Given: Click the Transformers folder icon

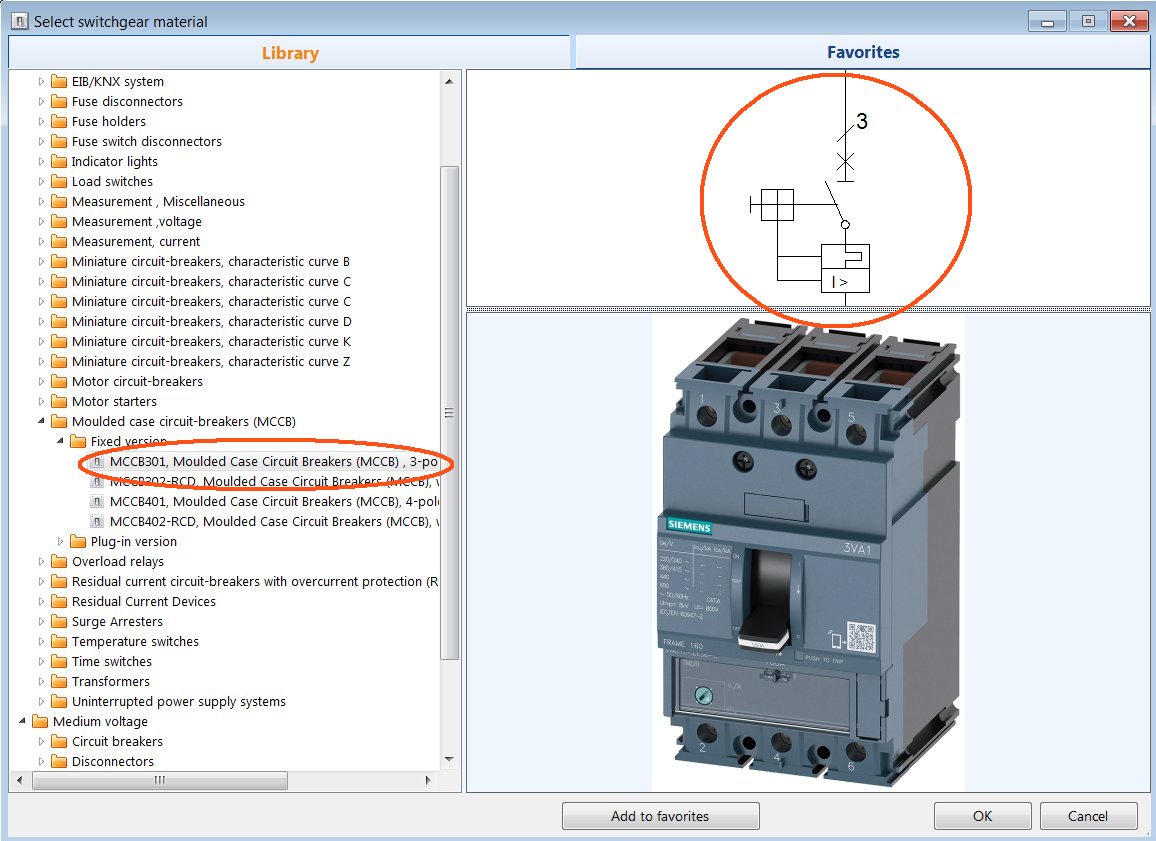Looking at the screenshot, I should click(x=59, y=682).
